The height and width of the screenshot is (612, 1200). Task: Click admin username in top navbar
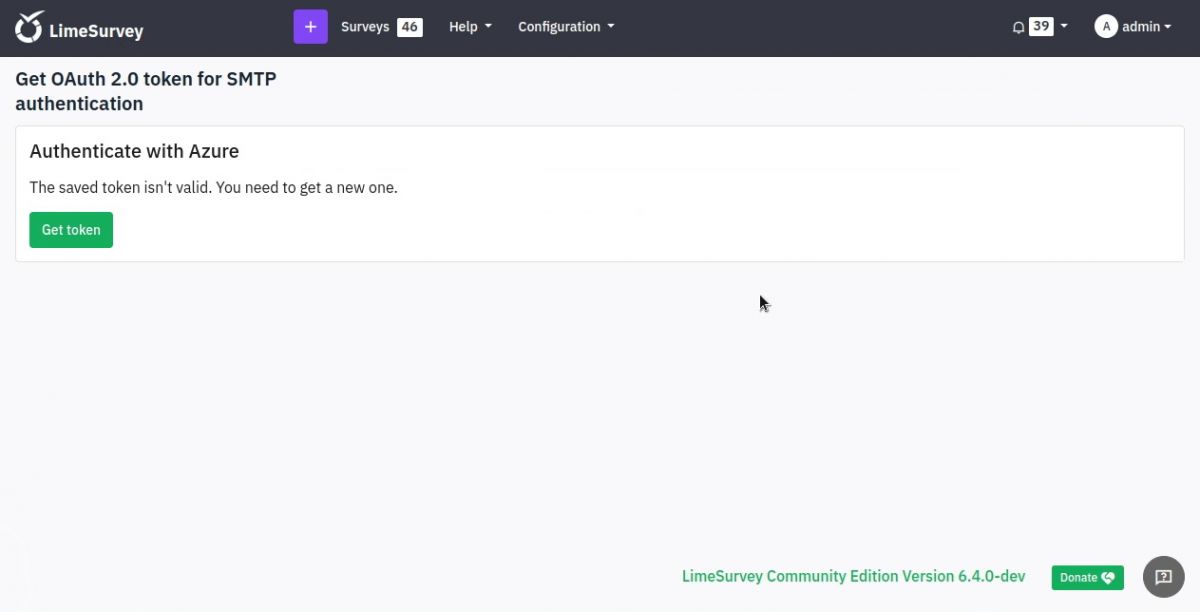[x=1143, y=26]
